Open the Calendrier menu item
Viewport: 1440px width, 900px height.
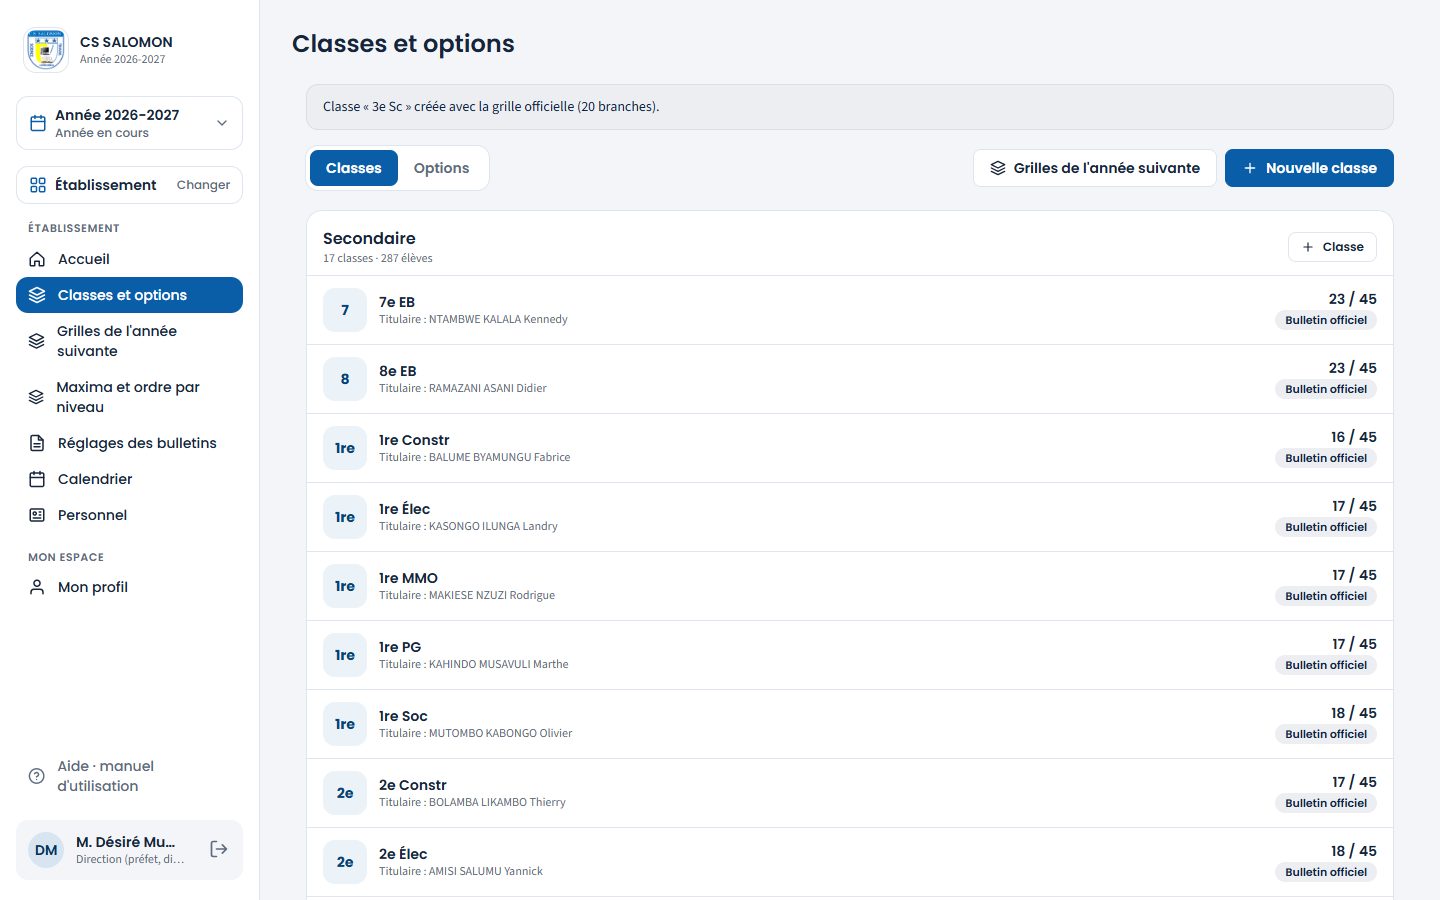[x=129, y=479]
